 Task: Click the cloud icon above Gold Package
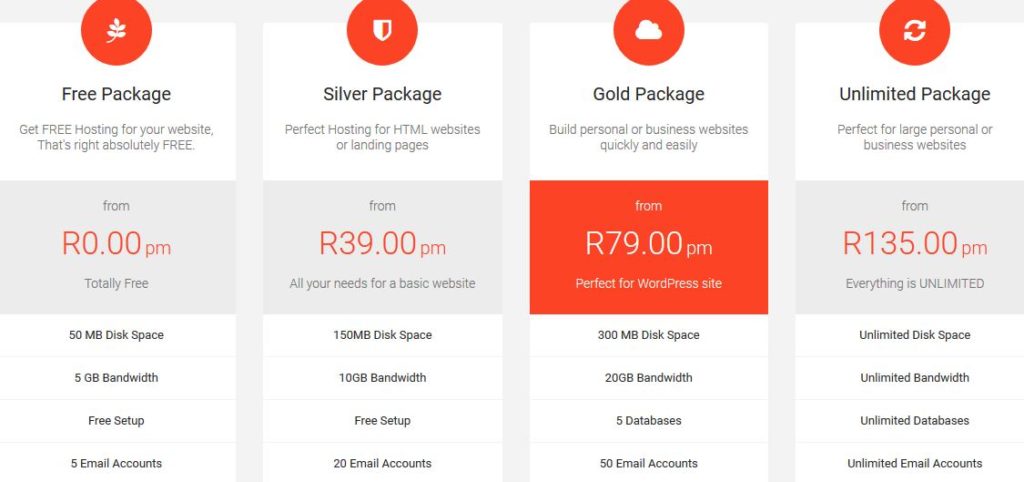(648, 30)
